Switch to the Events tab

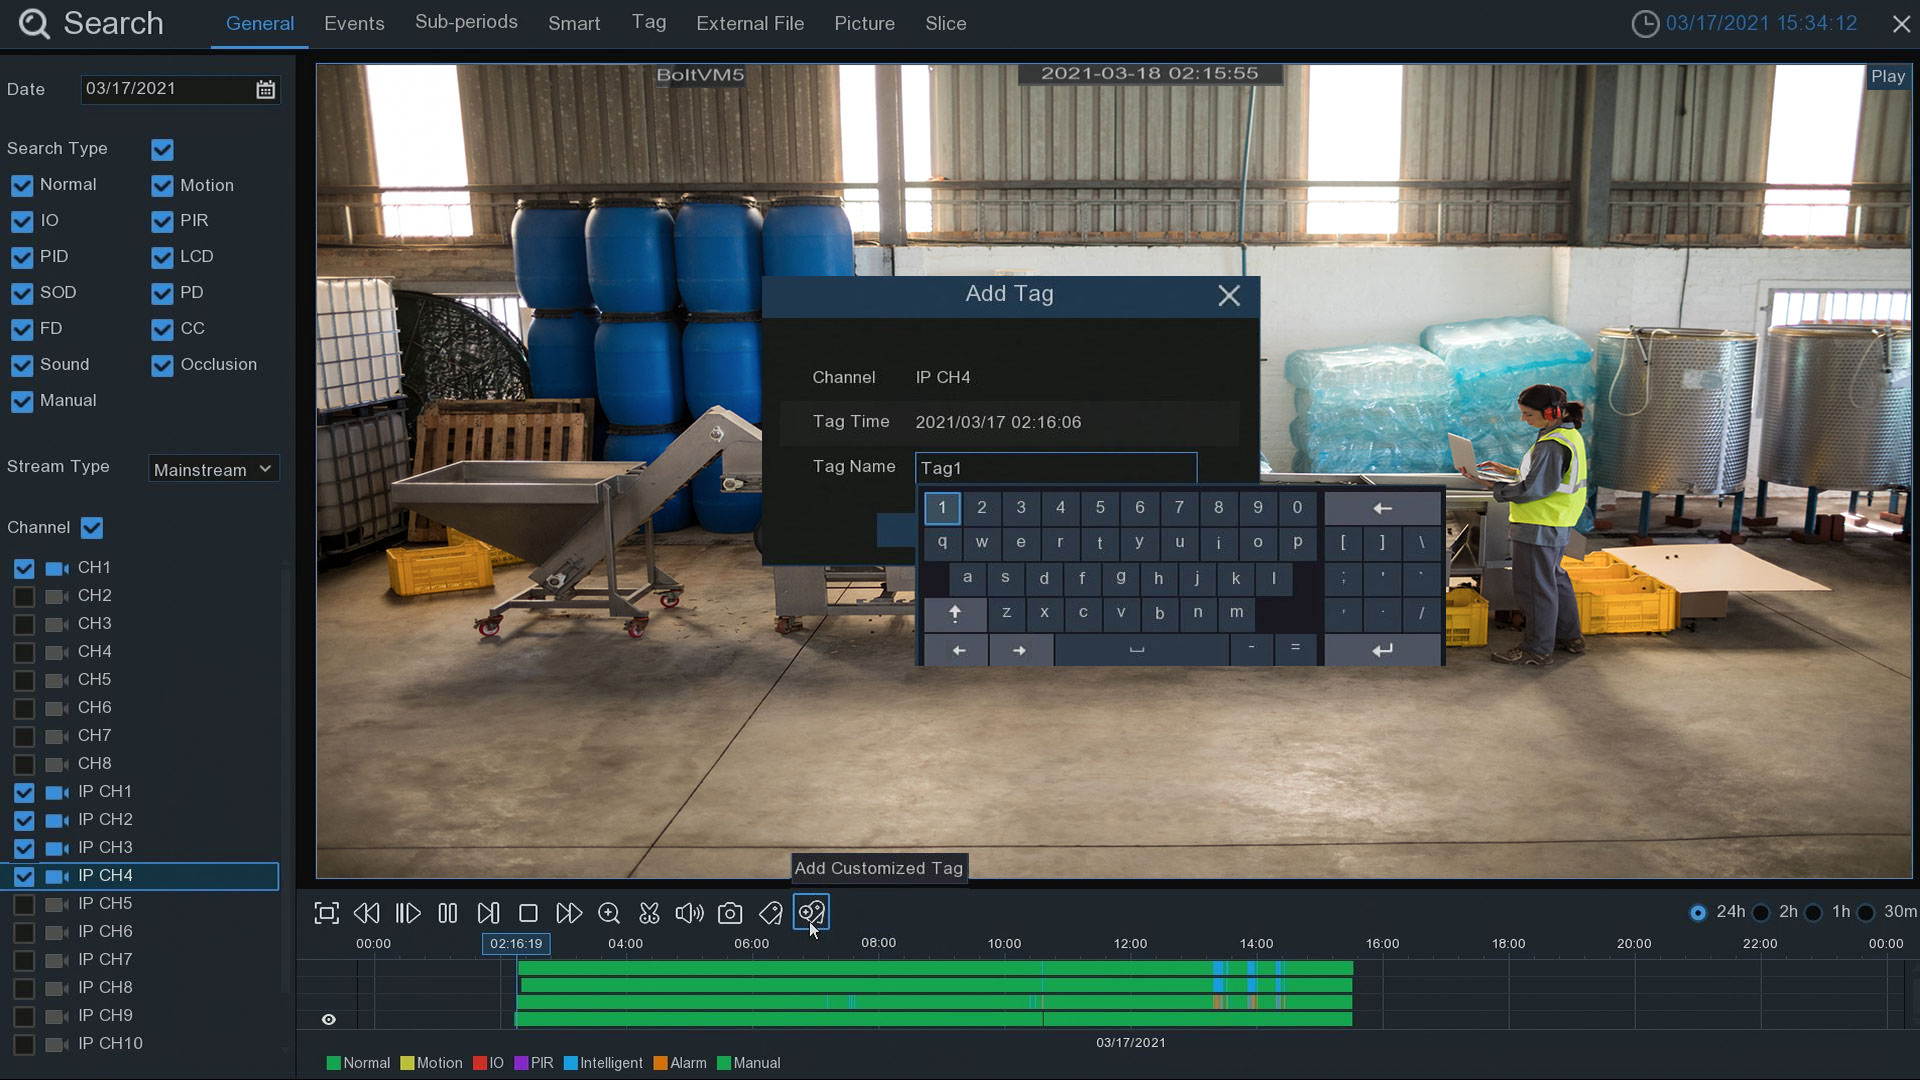(354, 24)
